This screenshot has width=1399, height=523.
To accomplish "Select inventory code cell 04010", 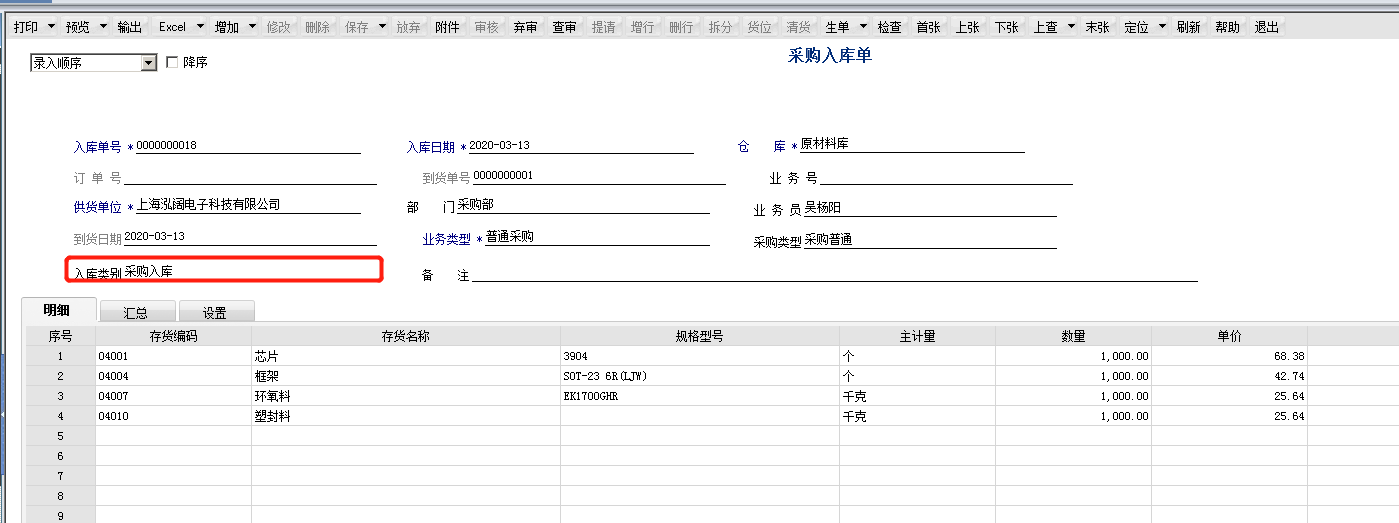I will tap(173, 416).
